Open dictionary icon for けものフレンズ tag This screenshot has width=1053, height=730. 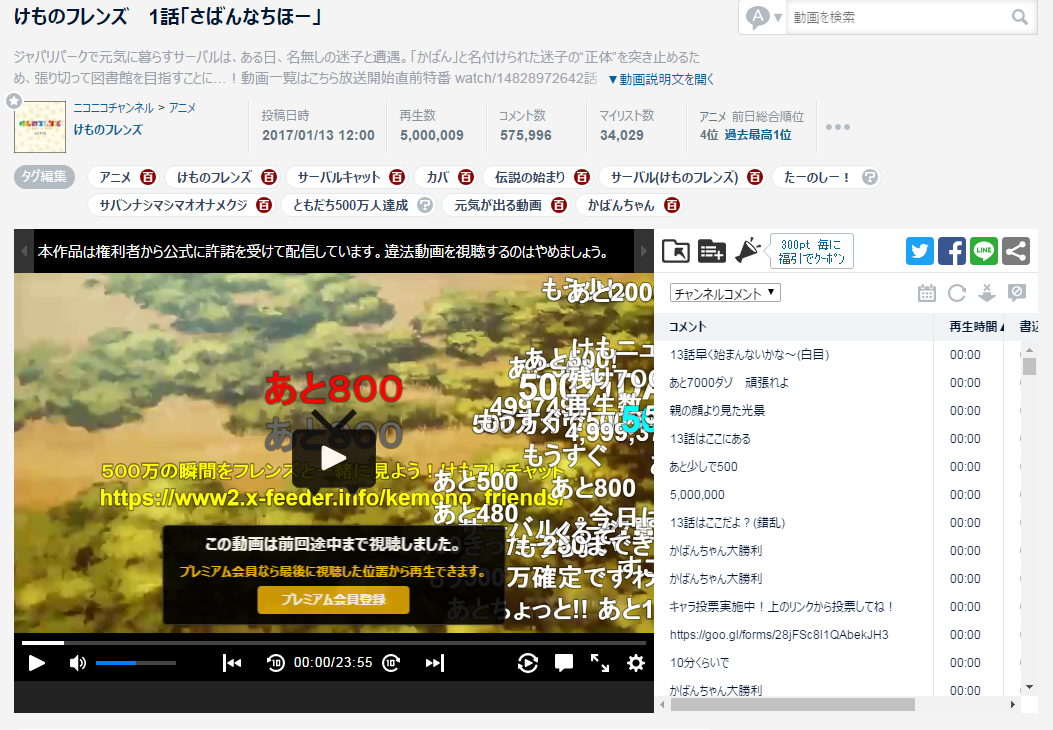pos(269,177)
